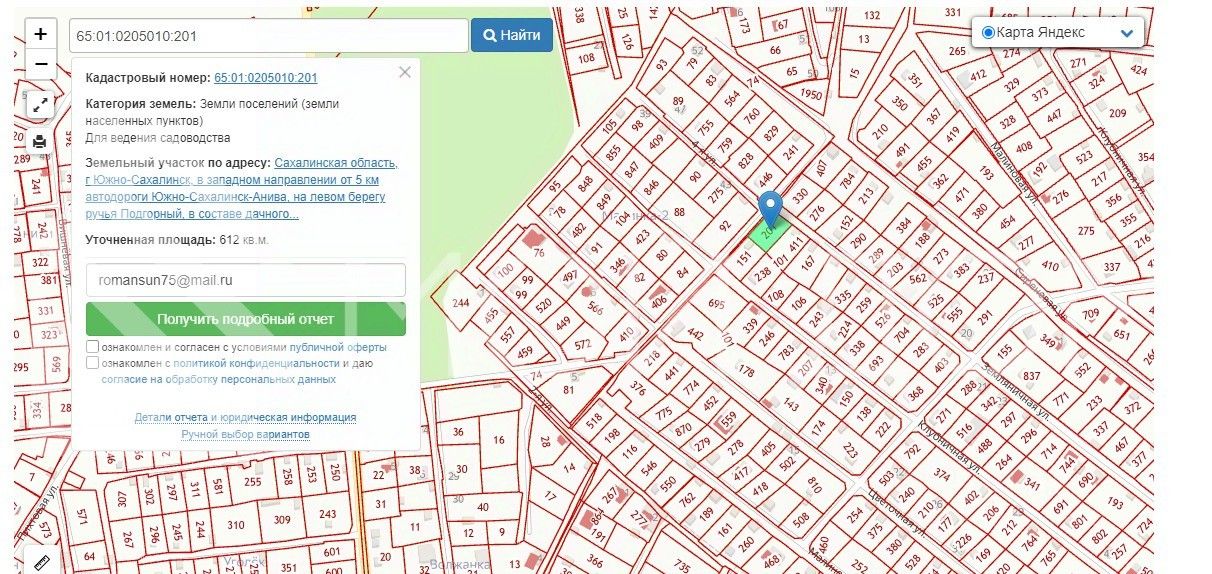Screen dimensions: 1212x574
Task: Click the highlighted green parcel 201
Action: tap(769, 234)
